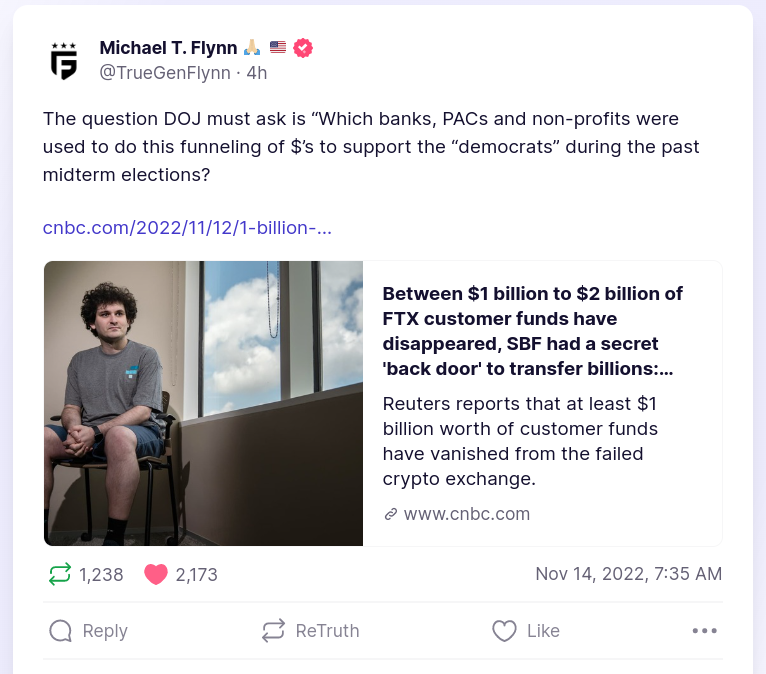Click the Michael T. Flynn profile avatar

point(64,60)
